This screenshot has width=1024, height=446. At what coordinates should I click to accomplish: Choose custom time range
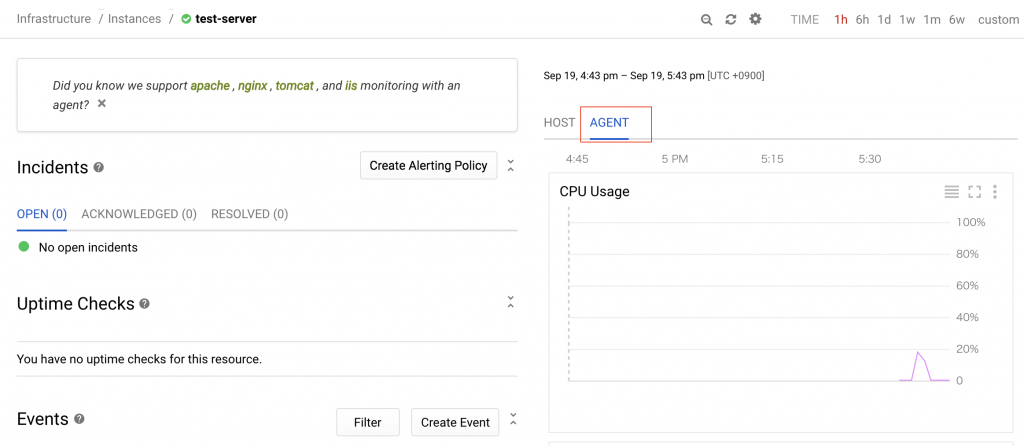[998, 20]
